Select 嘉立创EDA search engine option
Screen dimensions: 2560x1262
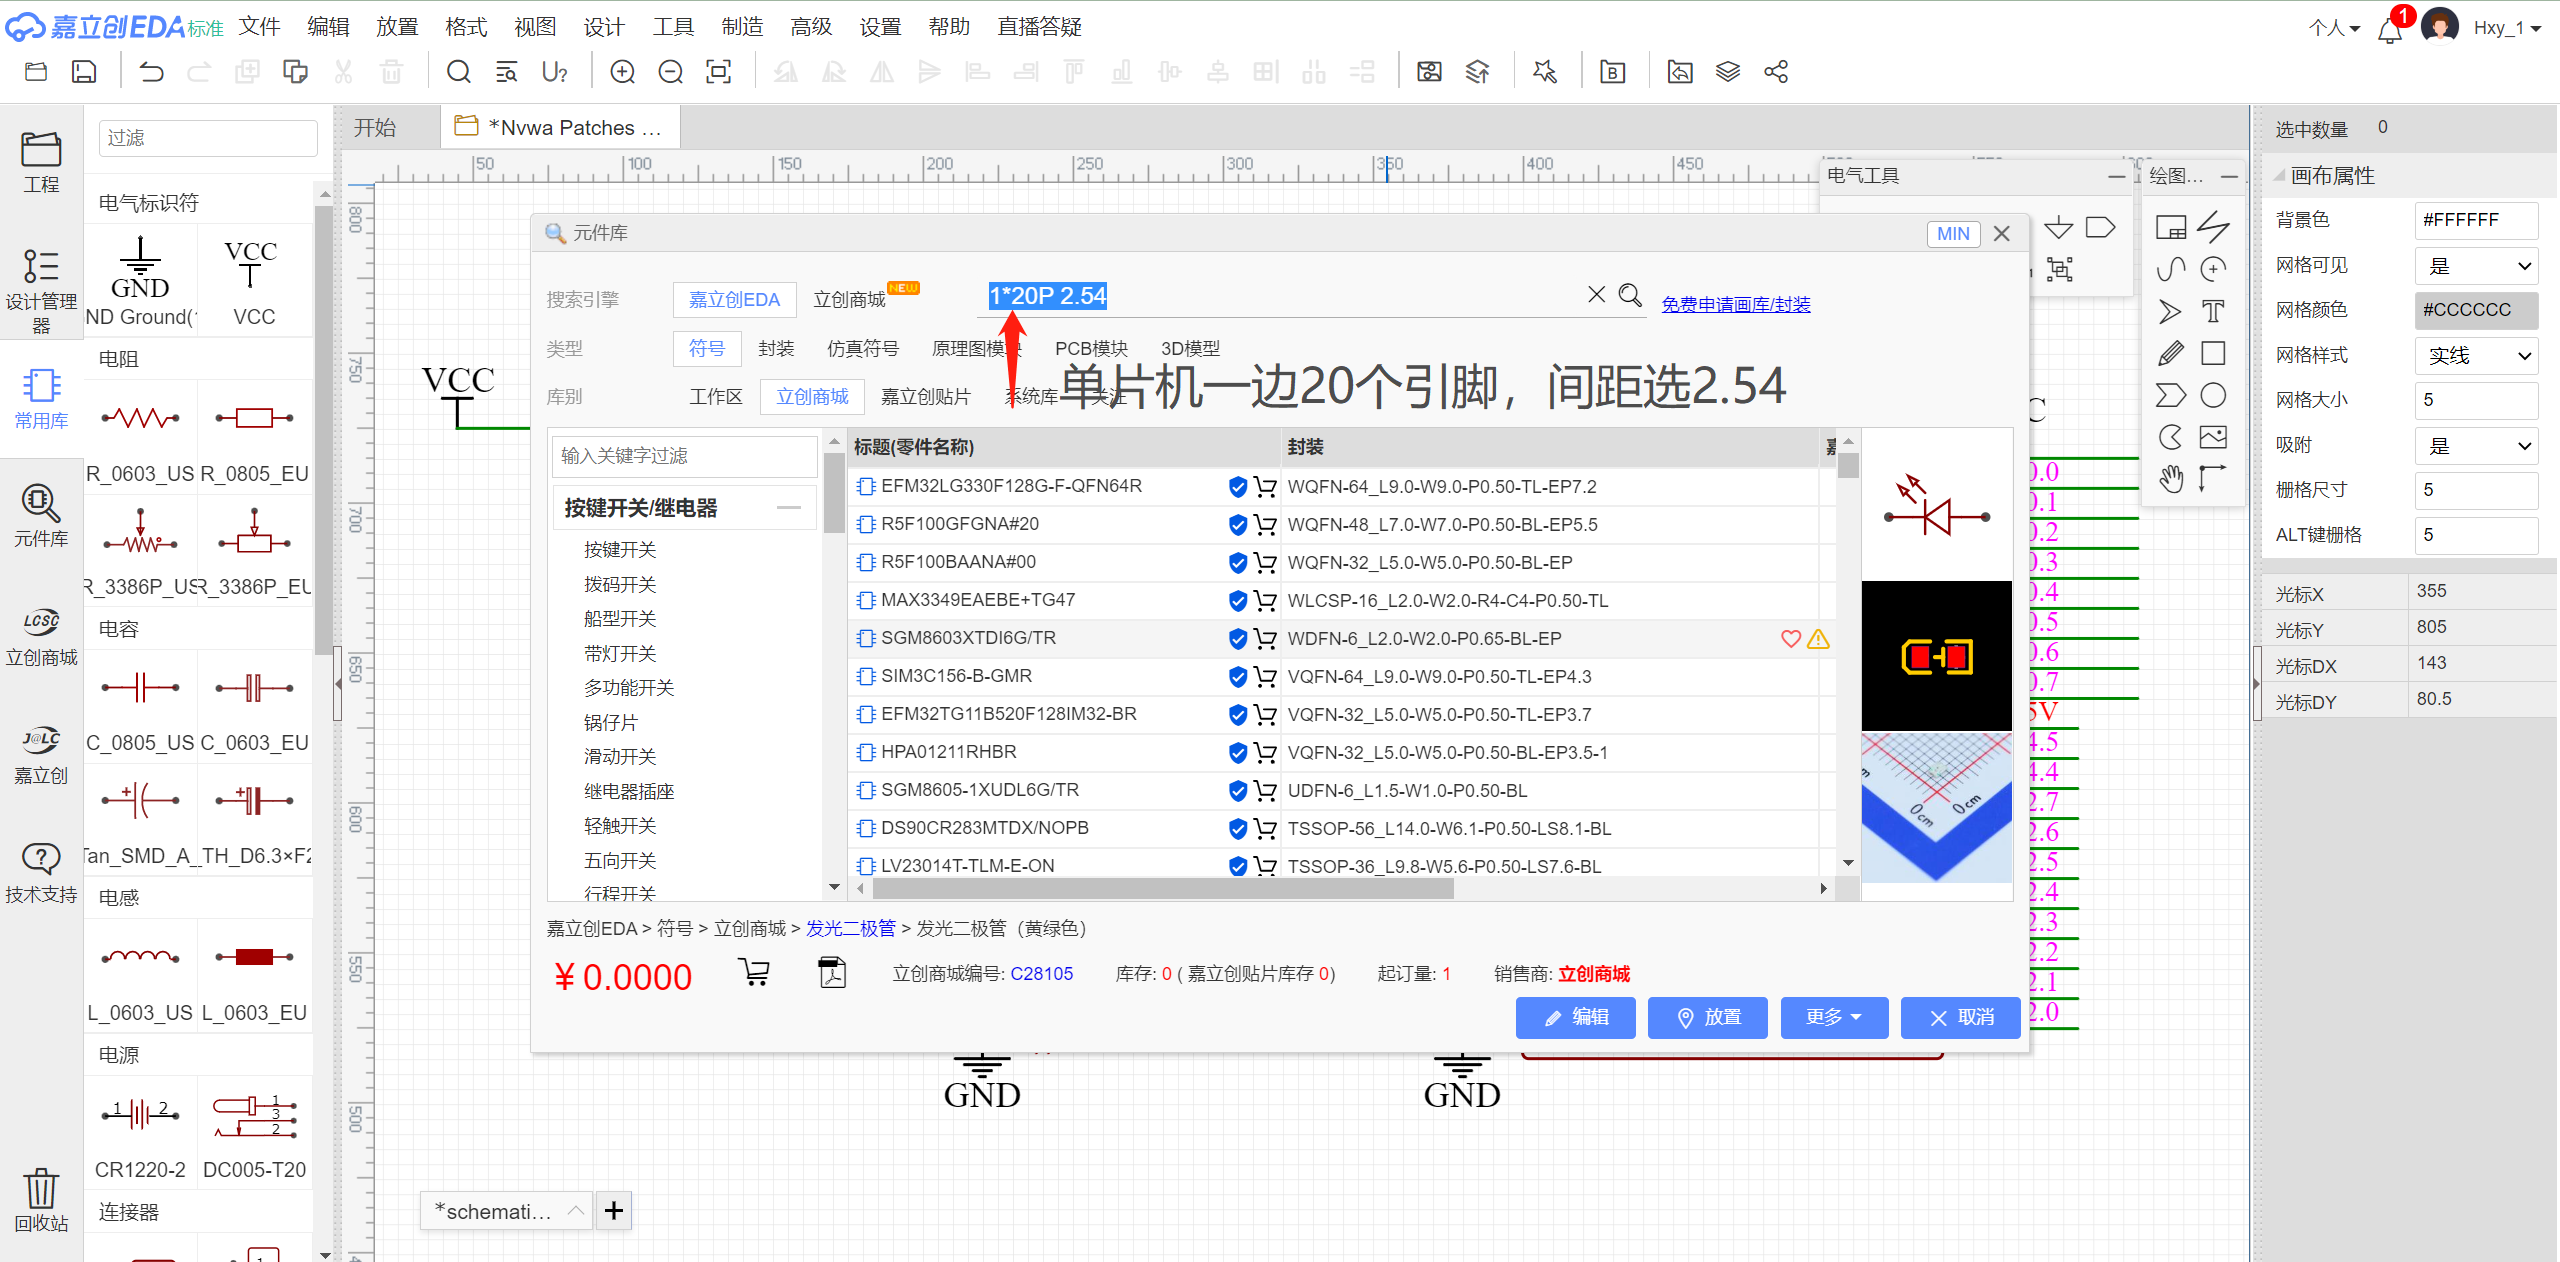pyautogui.click(x=734, y=300)
